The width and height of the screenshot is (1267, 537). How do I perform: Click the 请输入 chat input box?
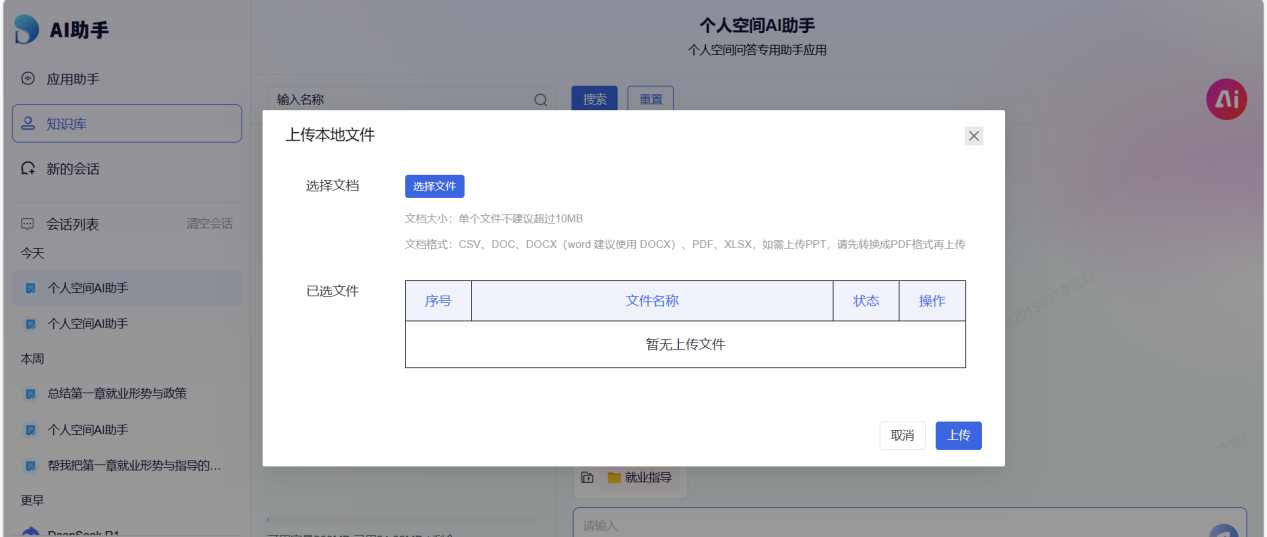[x=880, y=525]
